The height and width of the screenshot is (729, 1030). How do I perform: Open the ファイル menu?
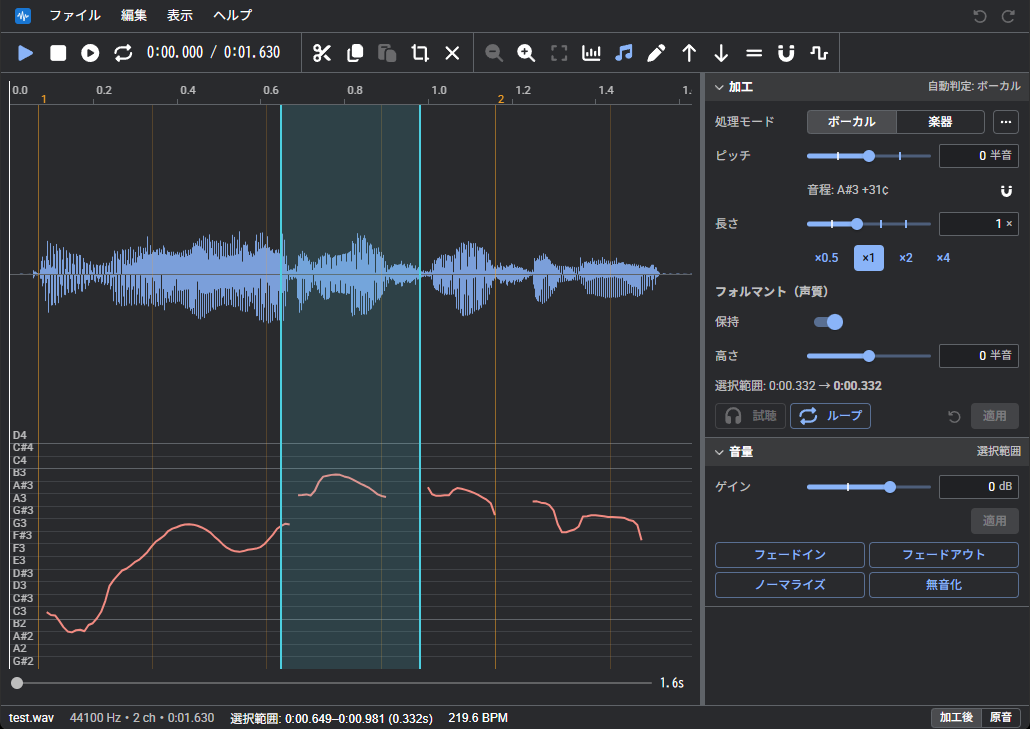pyautogui.click(x=75, y=15)
